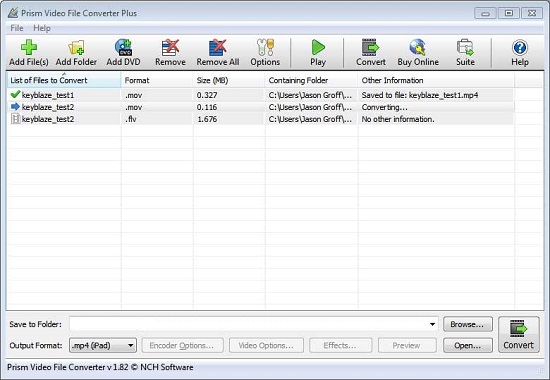Image resolution: width=550 pixels, height=380 pixels.
Task: Click the Browse... button
Action: point(468,324)
